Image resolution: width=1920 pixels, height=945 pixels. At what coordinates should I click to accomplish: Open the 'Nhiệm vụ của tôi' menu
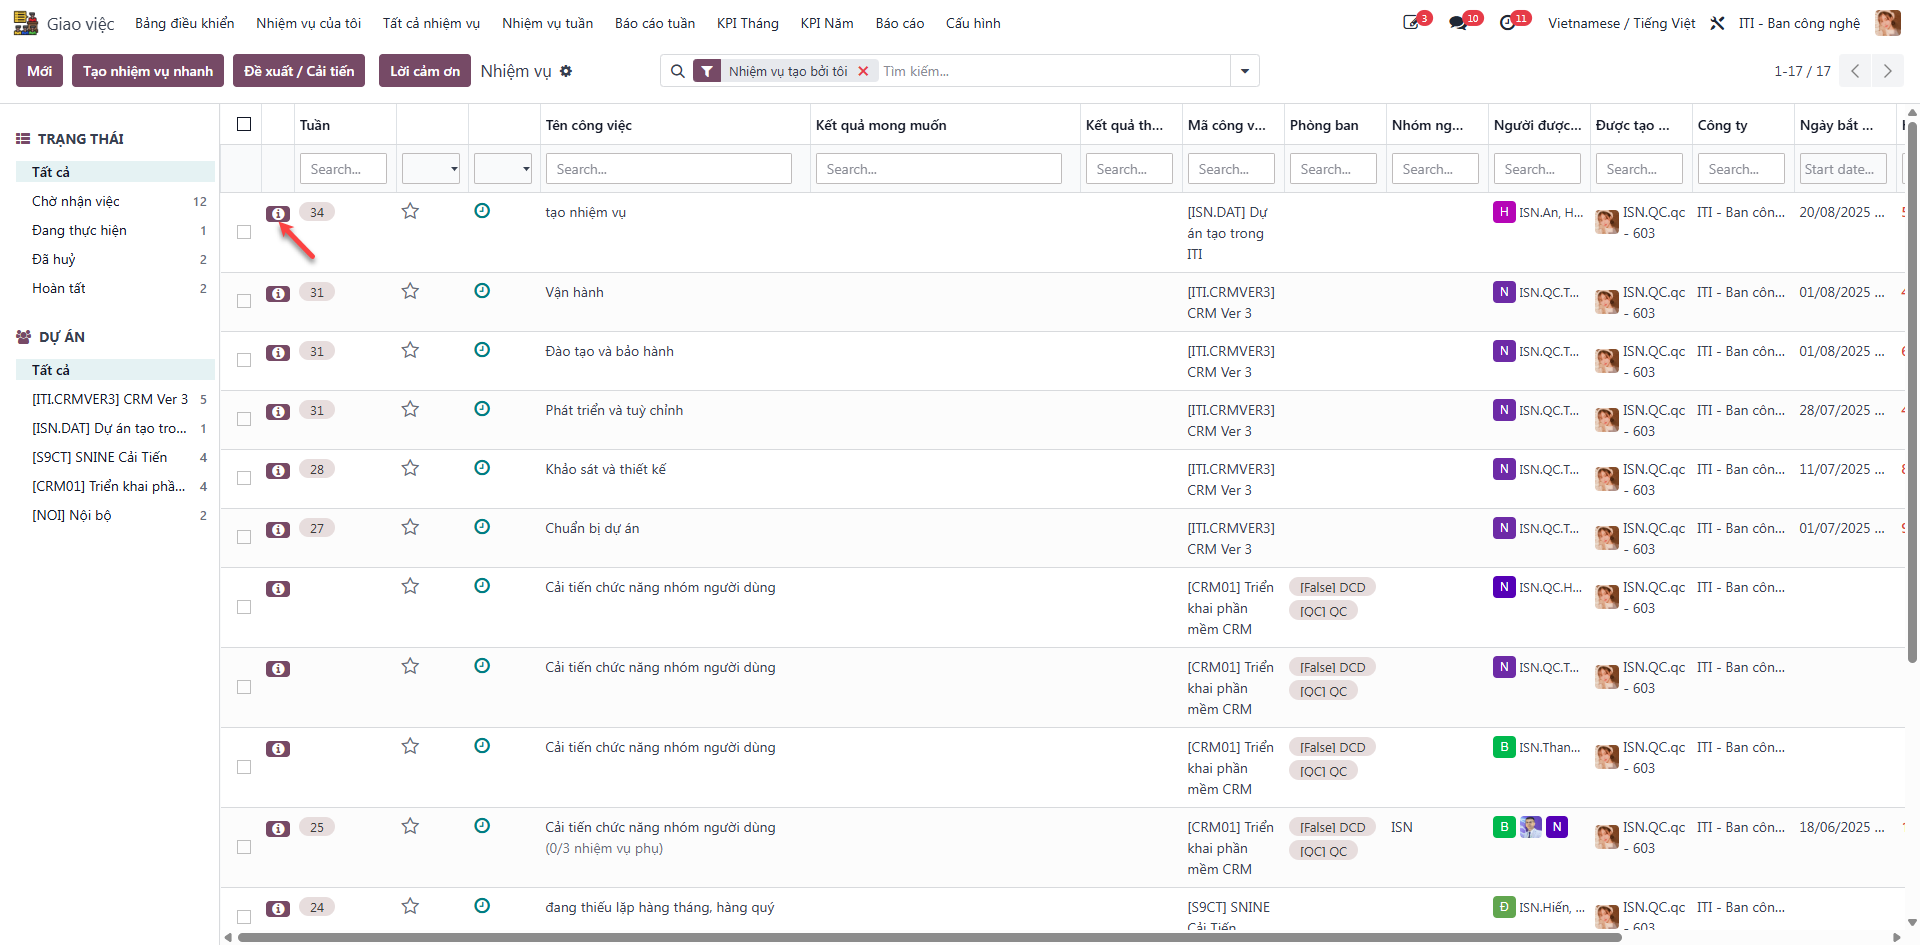(x=309, y=23)
